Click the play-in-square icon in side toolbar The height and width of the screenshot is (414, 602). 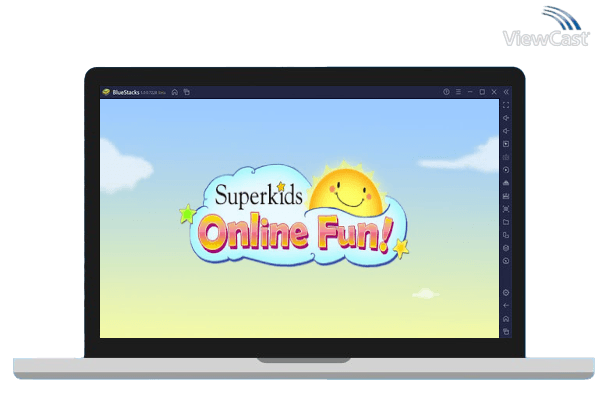[506, 144]
